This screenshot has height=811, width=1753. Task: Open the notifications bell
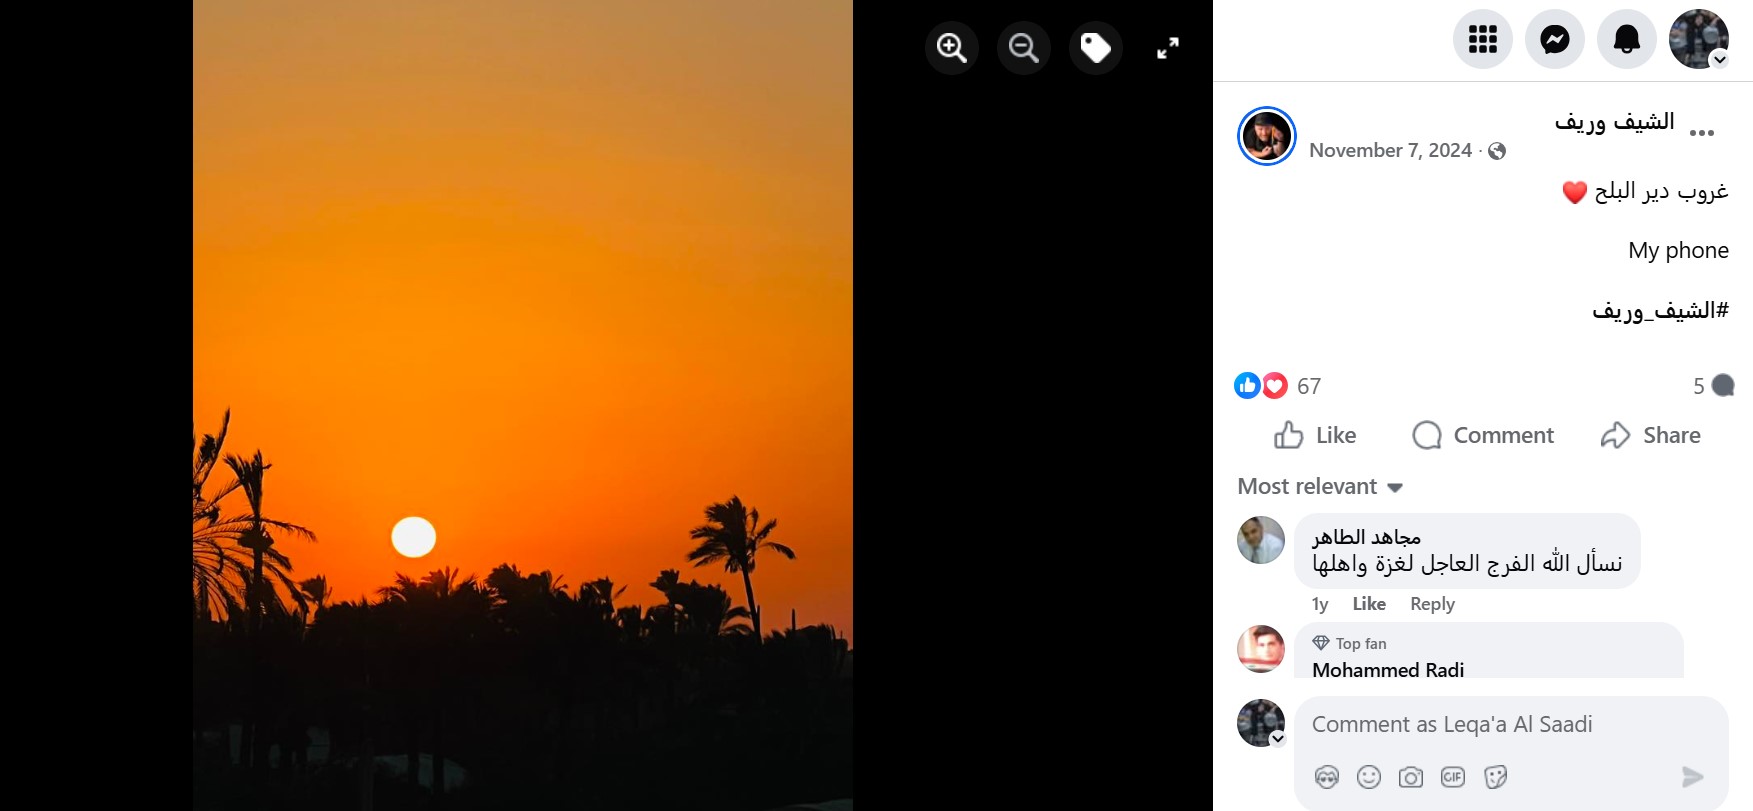pyautogui.click(x=1627, y=39)
